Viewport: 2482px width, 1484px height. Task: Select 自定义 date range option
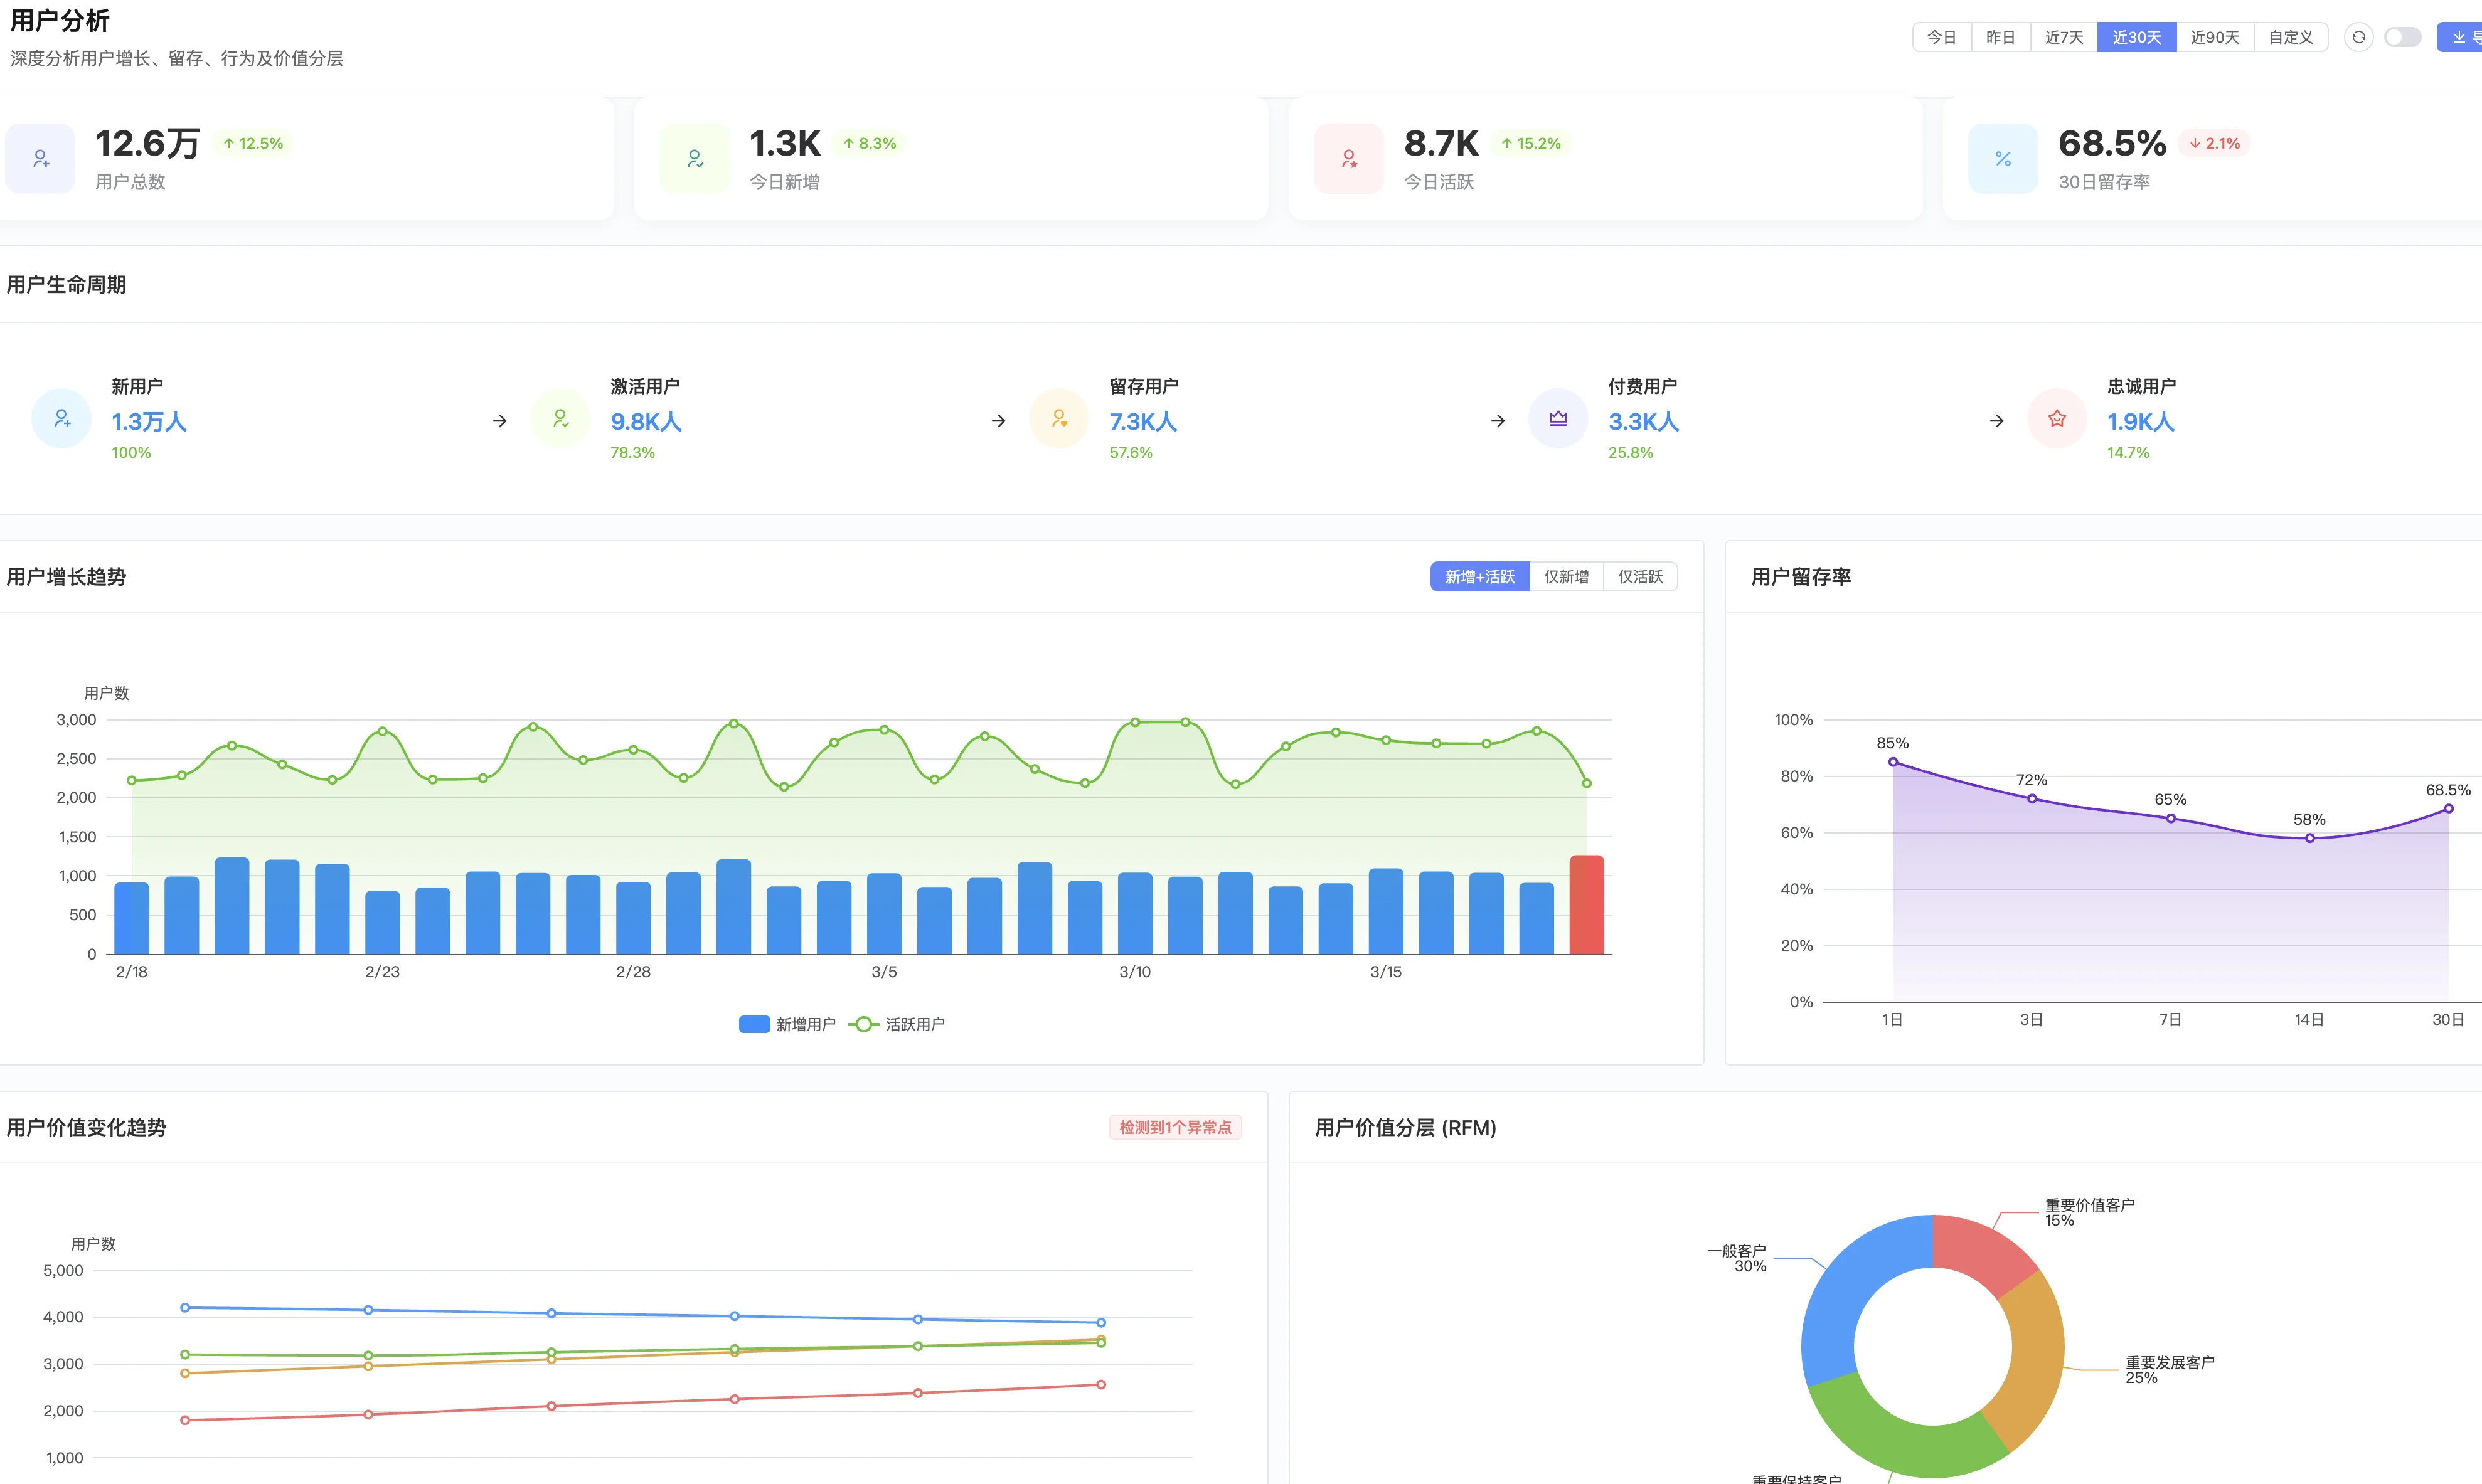[2290, 37]
